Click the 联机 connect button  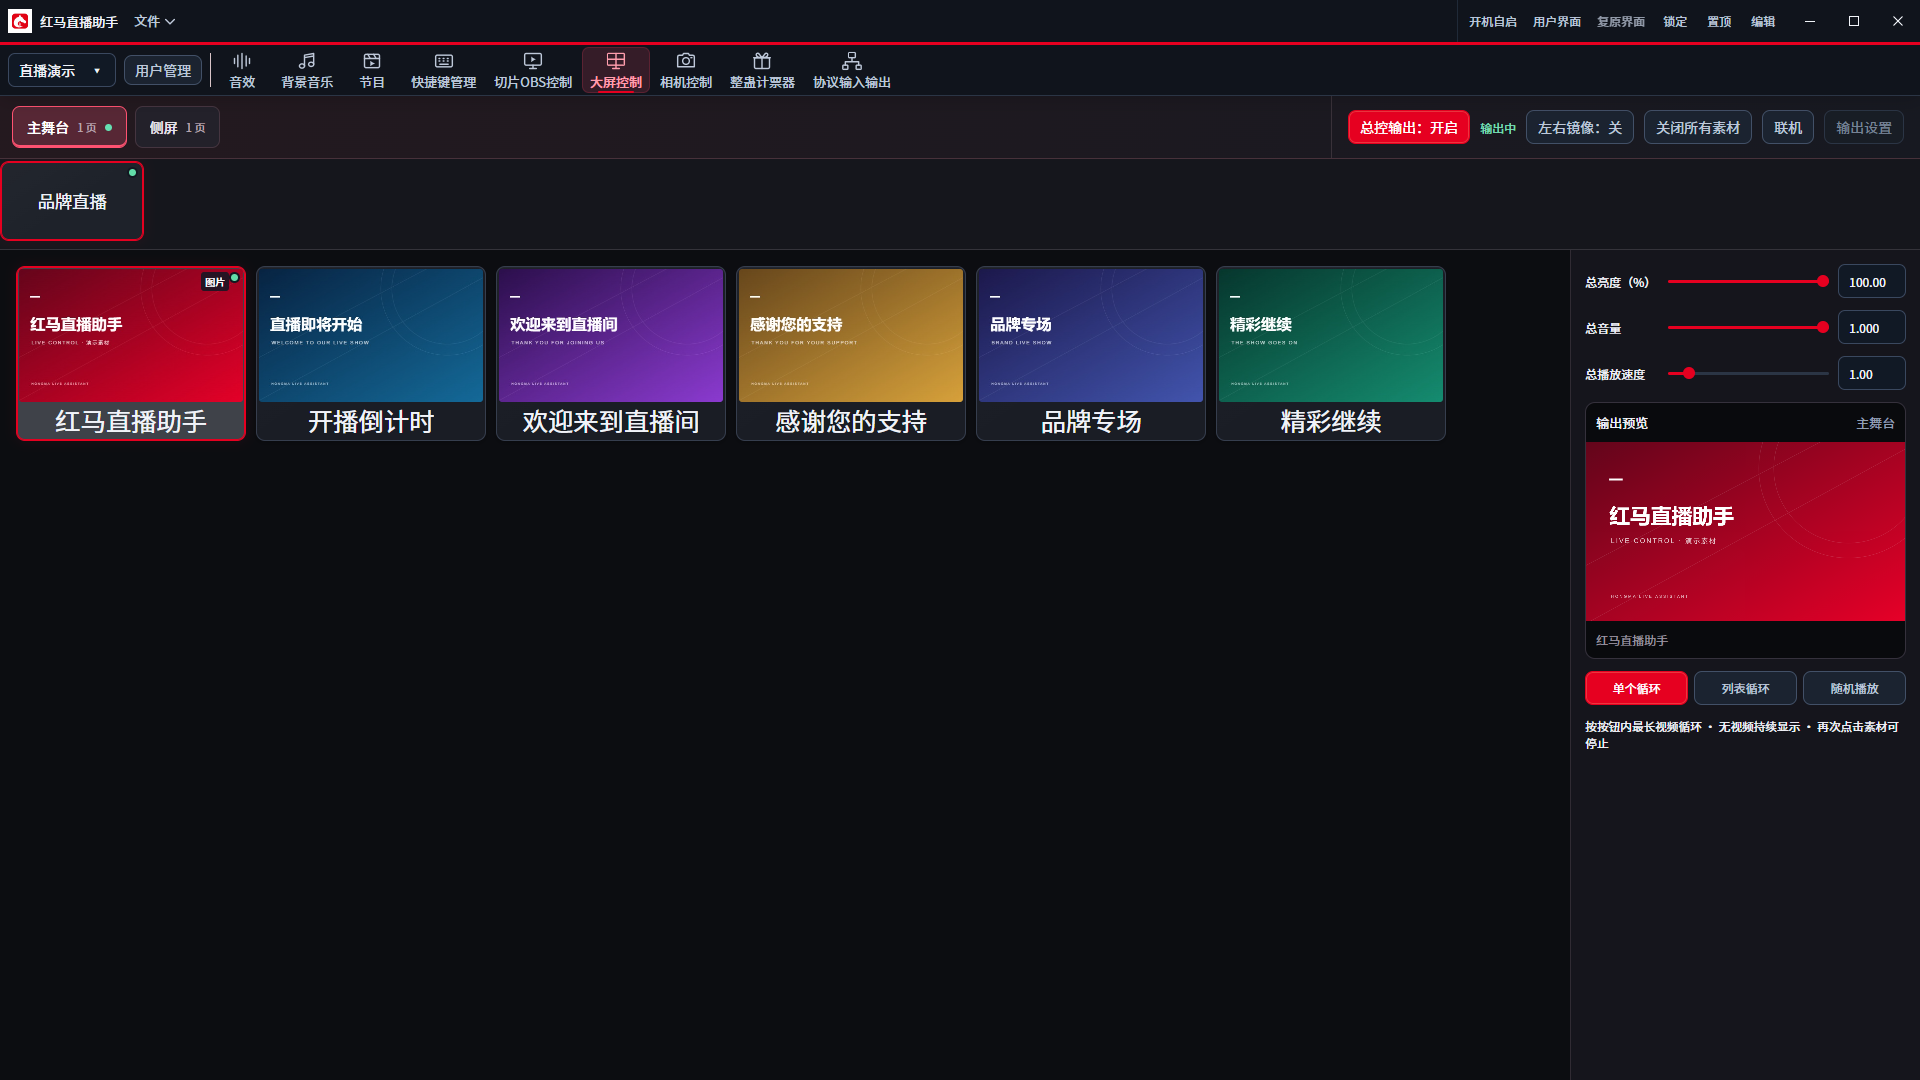[1787, 127]
